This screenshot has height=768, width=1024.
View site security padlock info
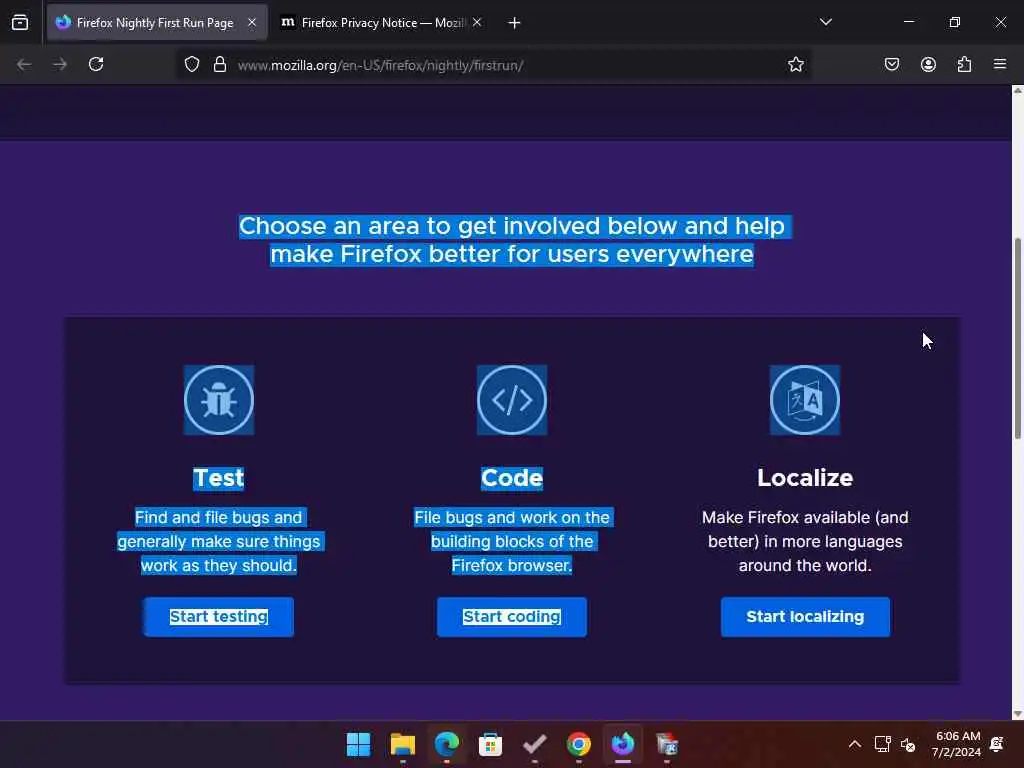220,64
